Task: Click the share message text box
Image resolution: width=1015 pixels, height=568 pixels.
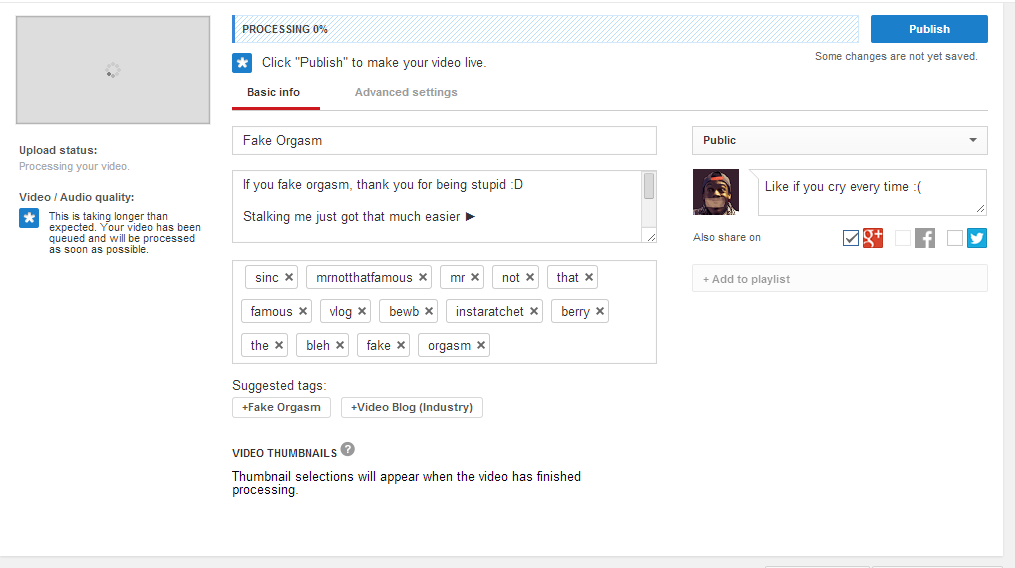Action: [872, 192]
